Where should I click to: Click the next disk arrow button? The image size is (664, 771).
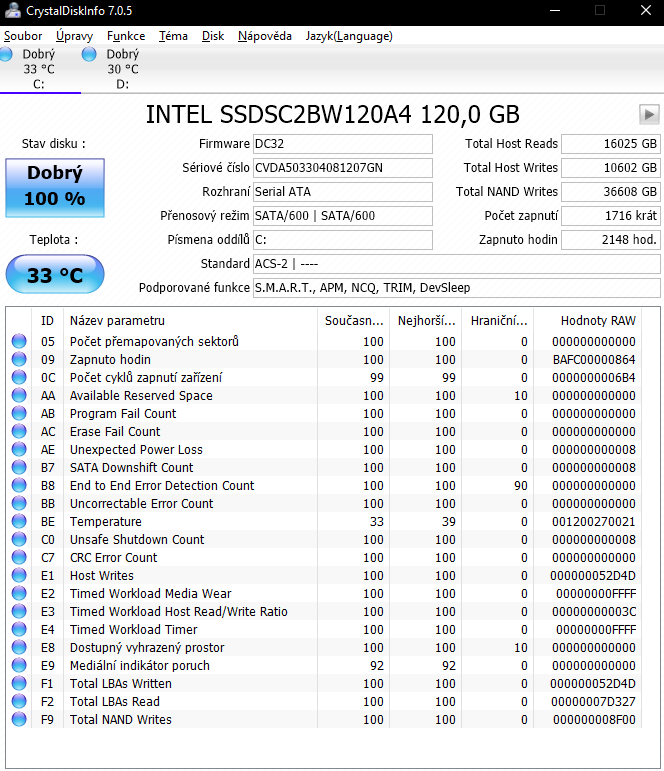click(649, 114)
